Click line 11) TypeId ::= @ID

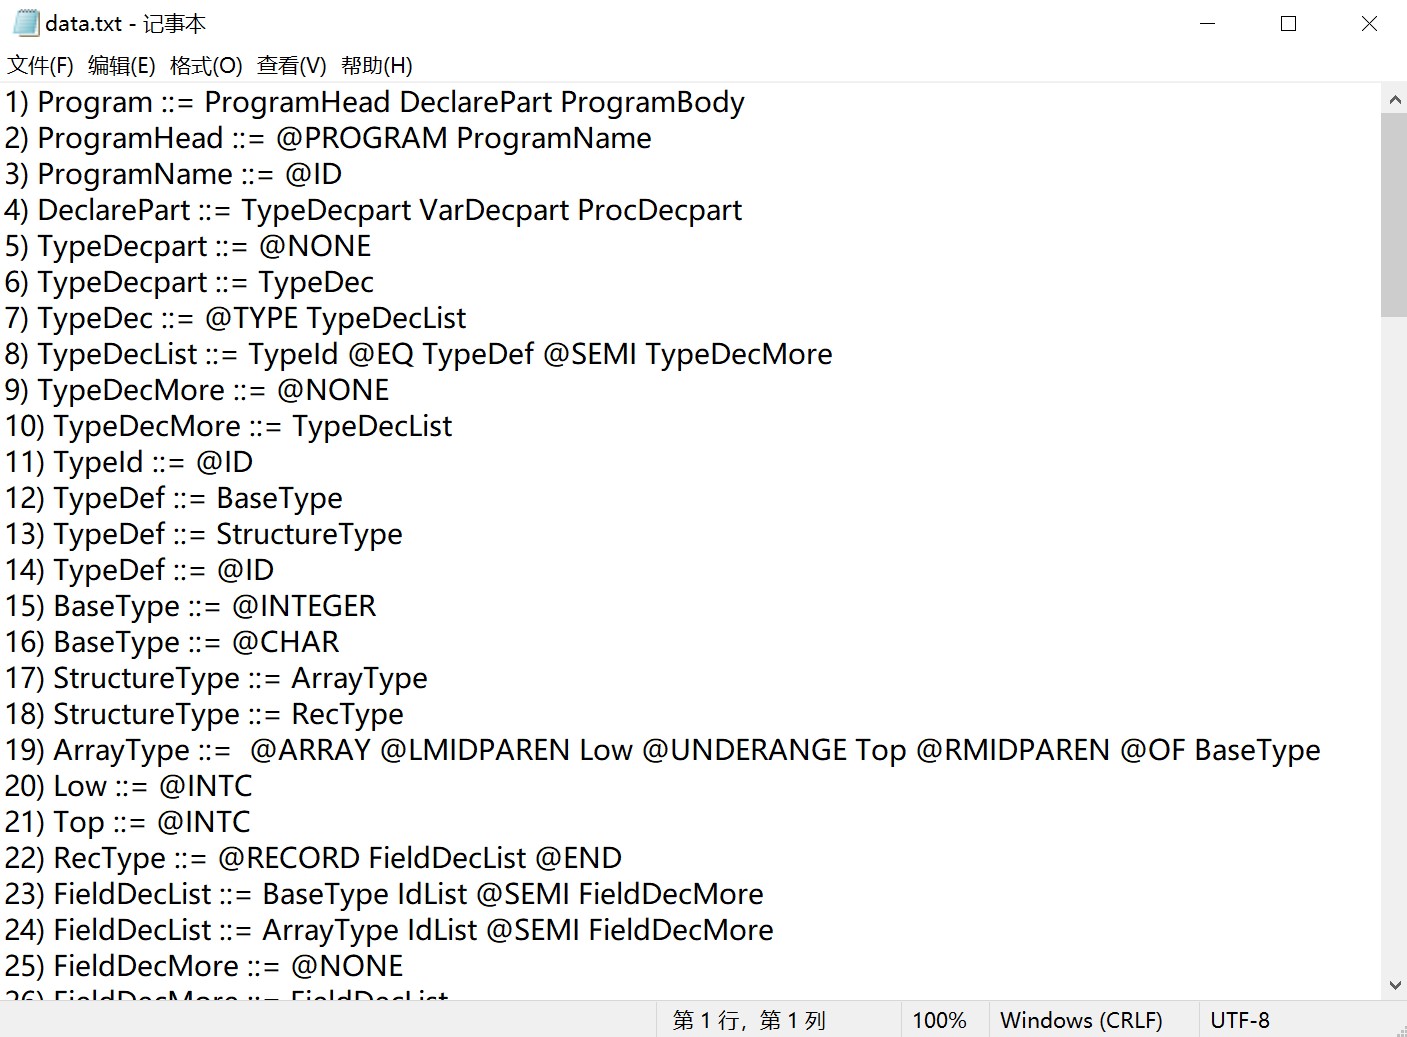(x=129, y=462)
